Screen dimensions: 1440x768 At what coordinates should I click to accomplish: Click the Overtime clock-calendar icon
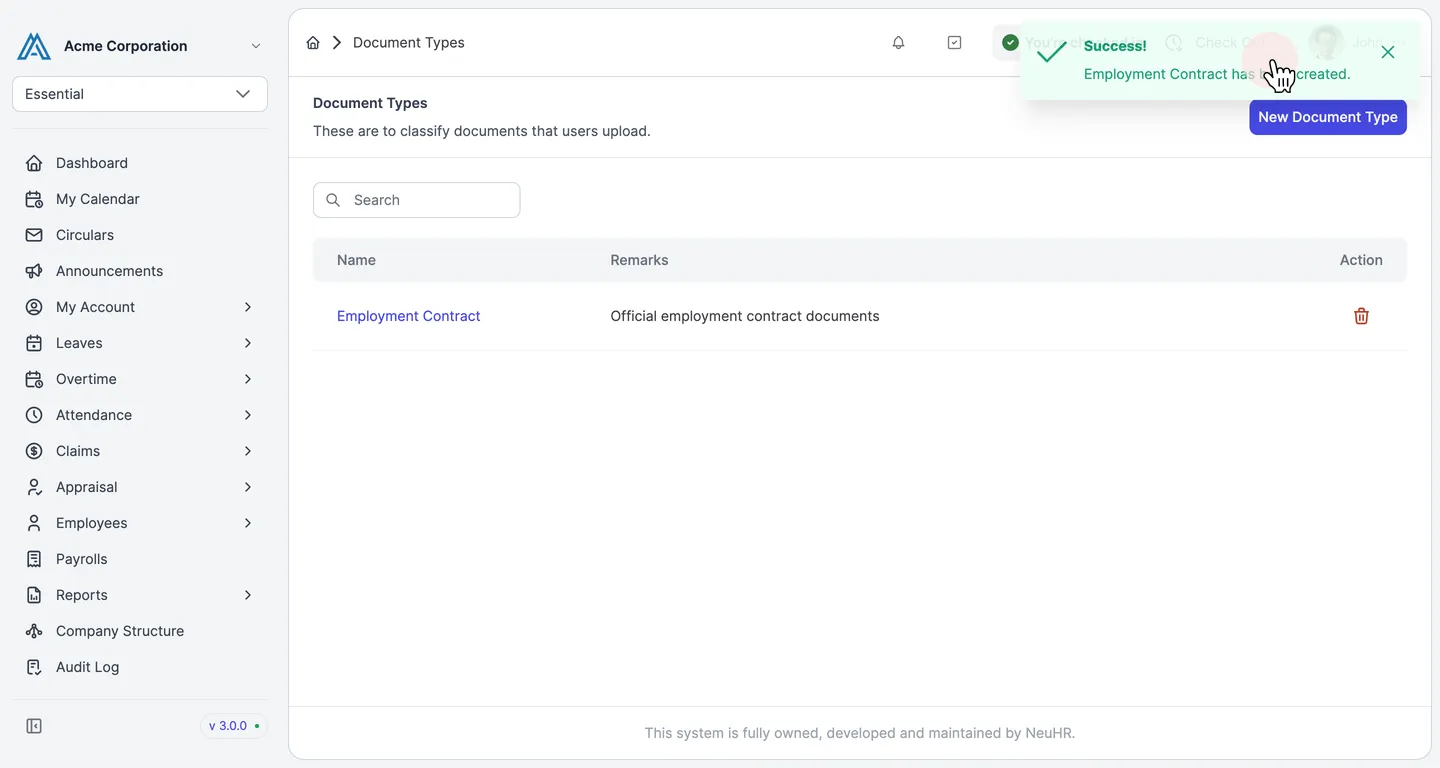pyautogui.click(x=34, y=379)
